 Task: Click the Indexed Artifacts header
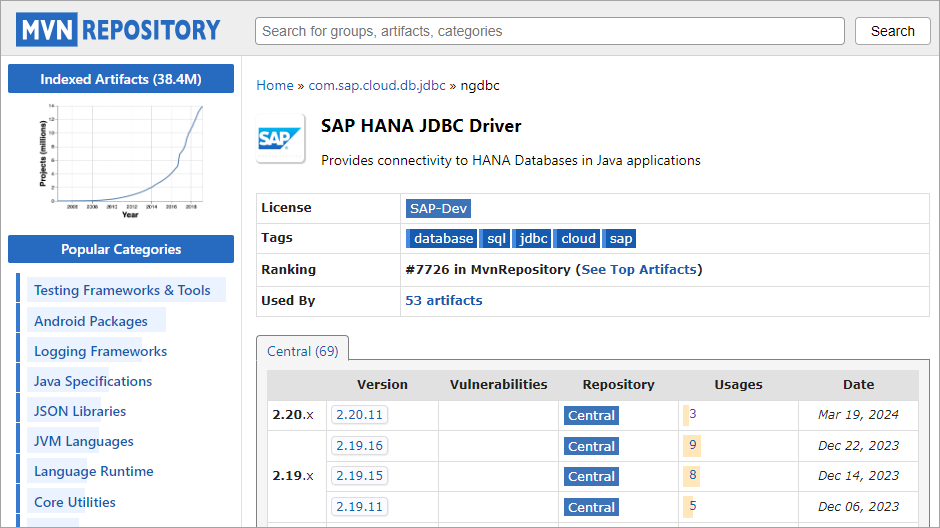click(x=121, y=79)
